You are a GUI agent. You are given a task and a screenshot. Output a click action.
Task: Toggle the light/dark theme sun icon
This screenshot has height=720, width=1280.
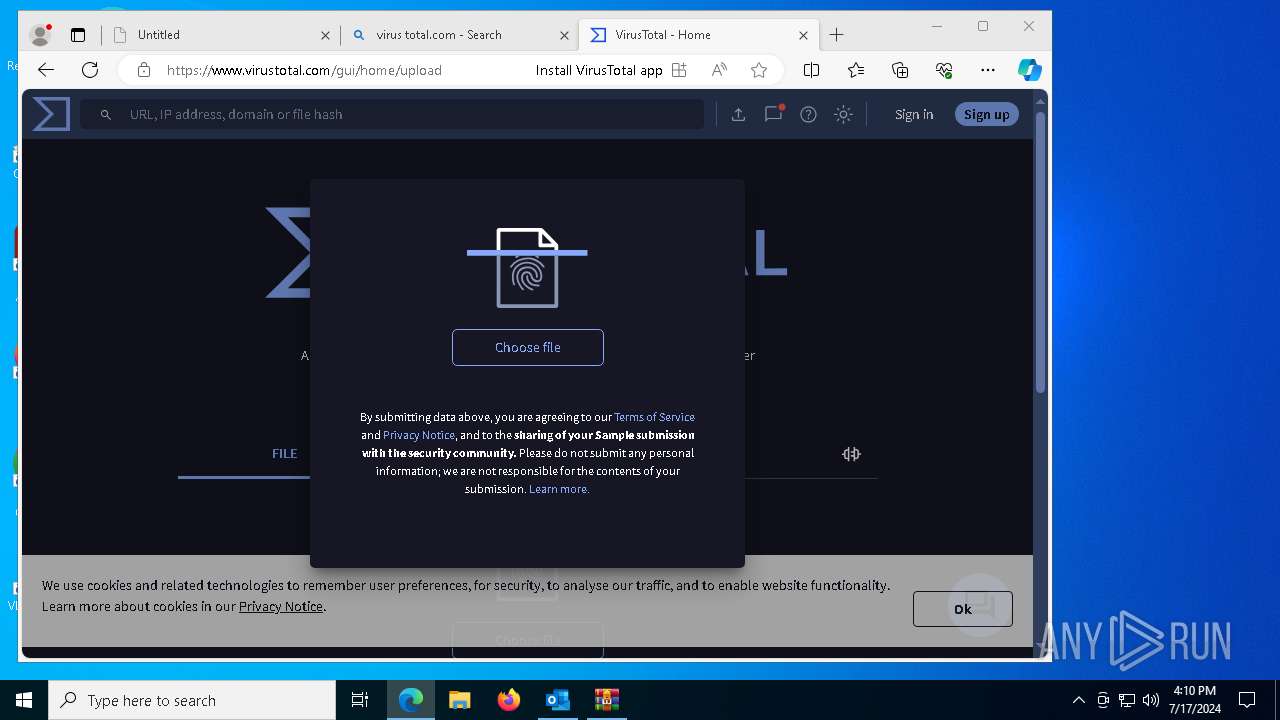843,114
